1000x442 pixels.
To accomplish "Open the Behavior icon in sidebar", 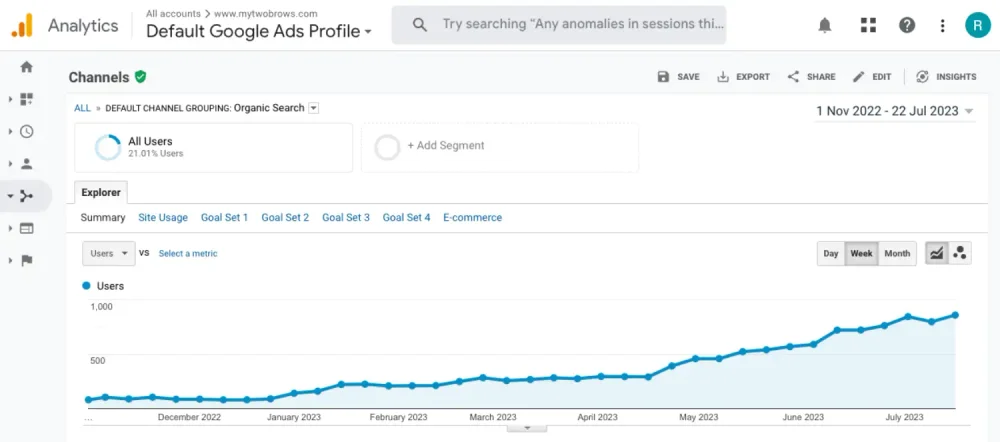I will point(26,228).
